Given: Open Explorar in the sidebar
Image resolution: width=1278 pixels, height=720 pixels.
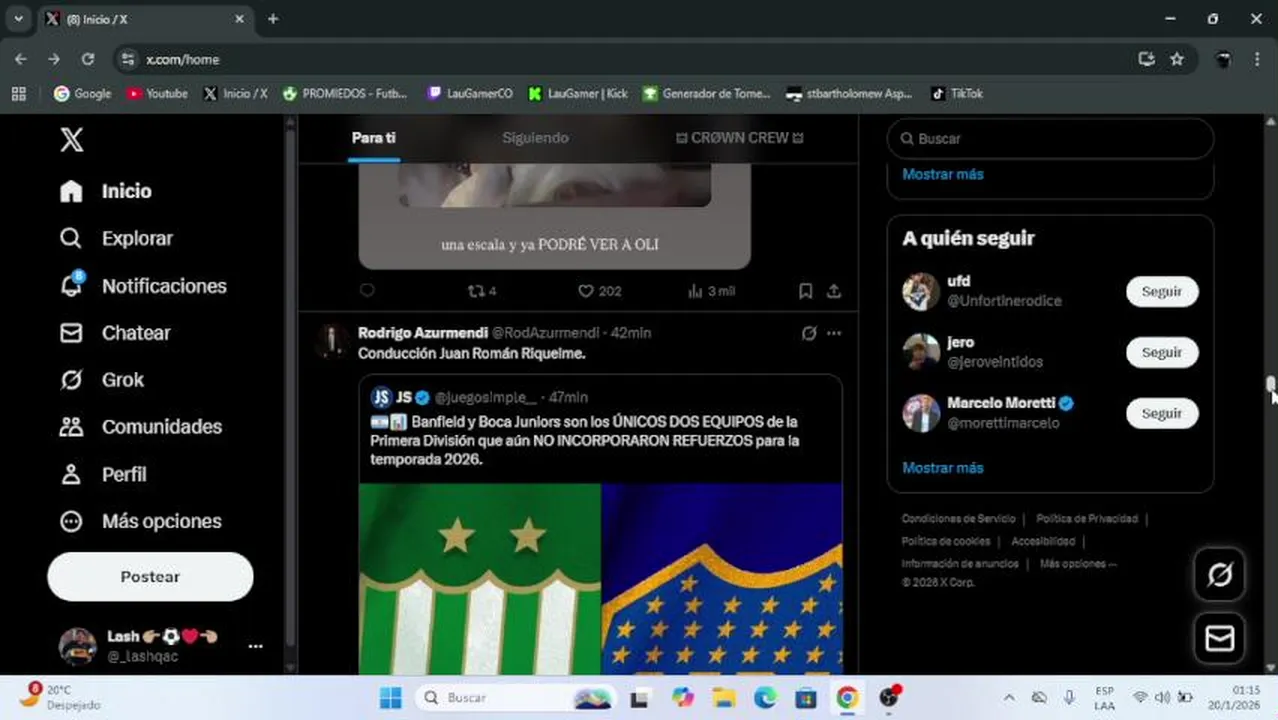Looking at the screenshot, I should [x=116, y=238].
